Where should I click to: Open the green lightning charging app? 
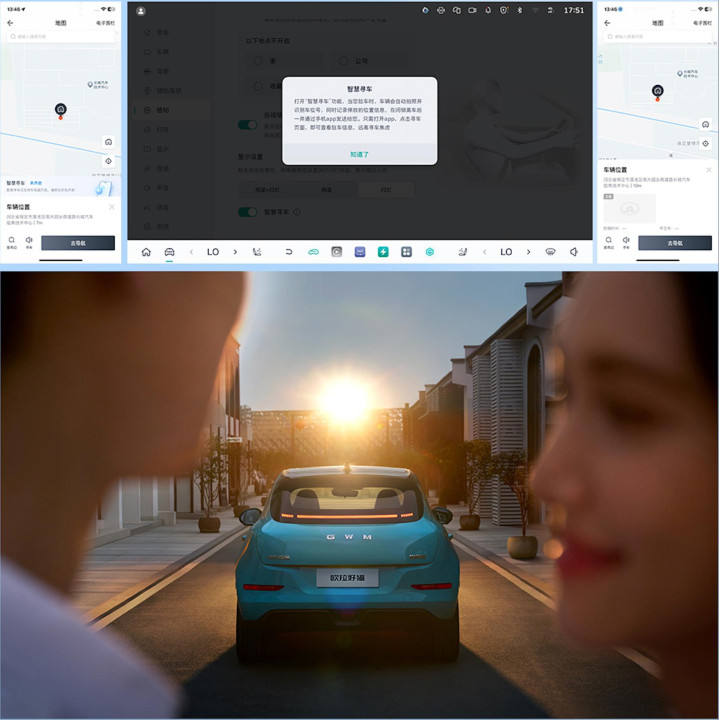(383, 252)
